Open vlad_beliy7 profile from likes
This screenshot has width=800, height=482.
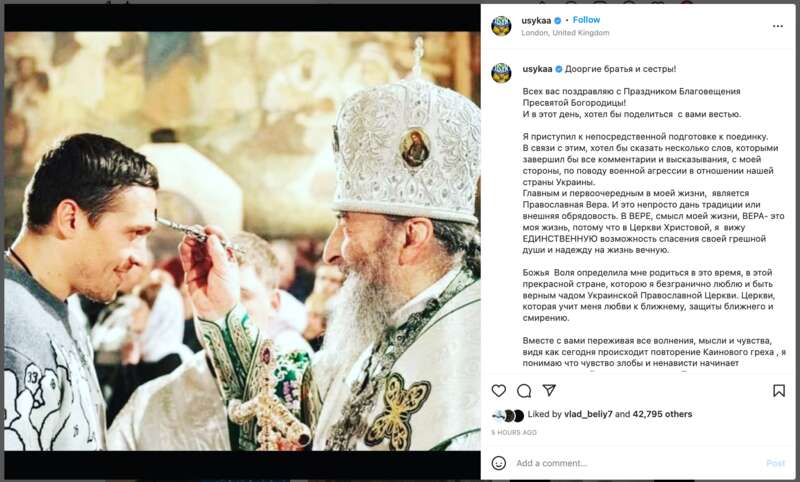[x=588, y=414]
